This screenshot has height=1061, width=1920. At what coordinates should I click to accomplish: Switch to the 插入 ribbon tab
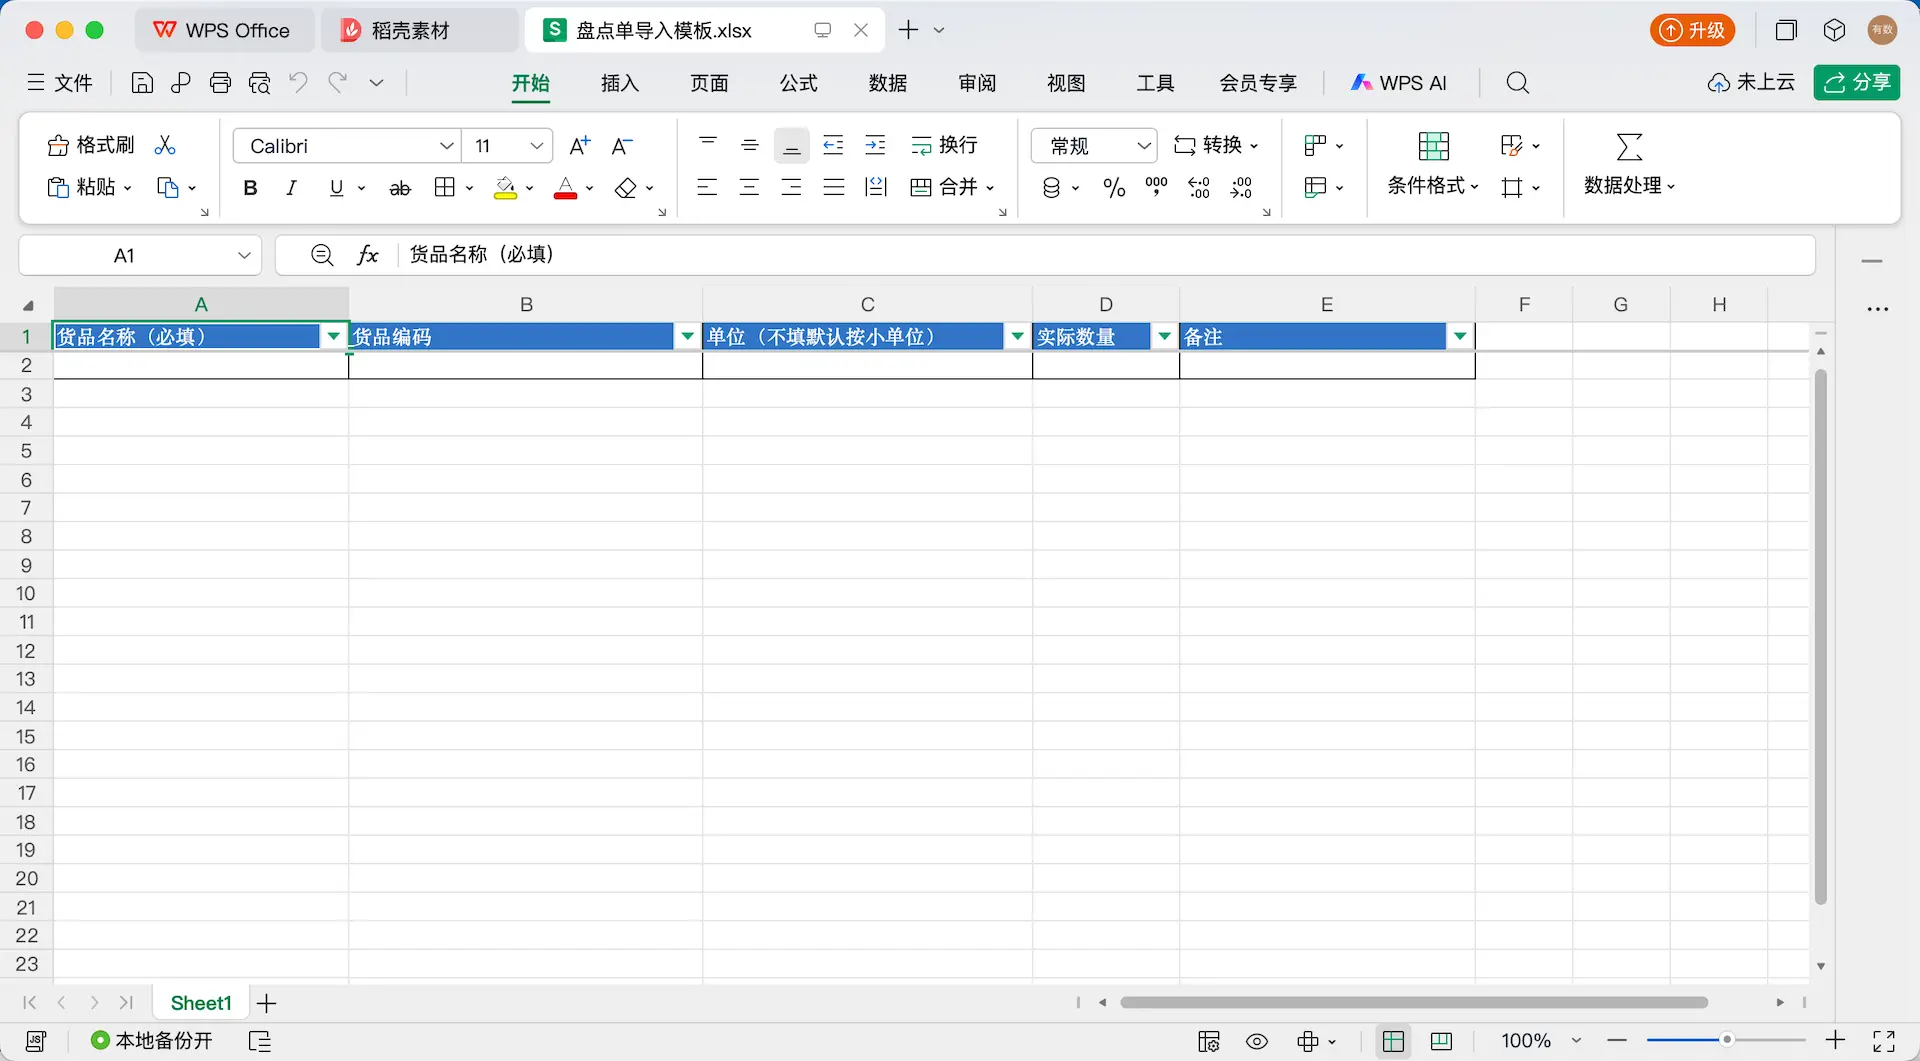coord(620,83)
